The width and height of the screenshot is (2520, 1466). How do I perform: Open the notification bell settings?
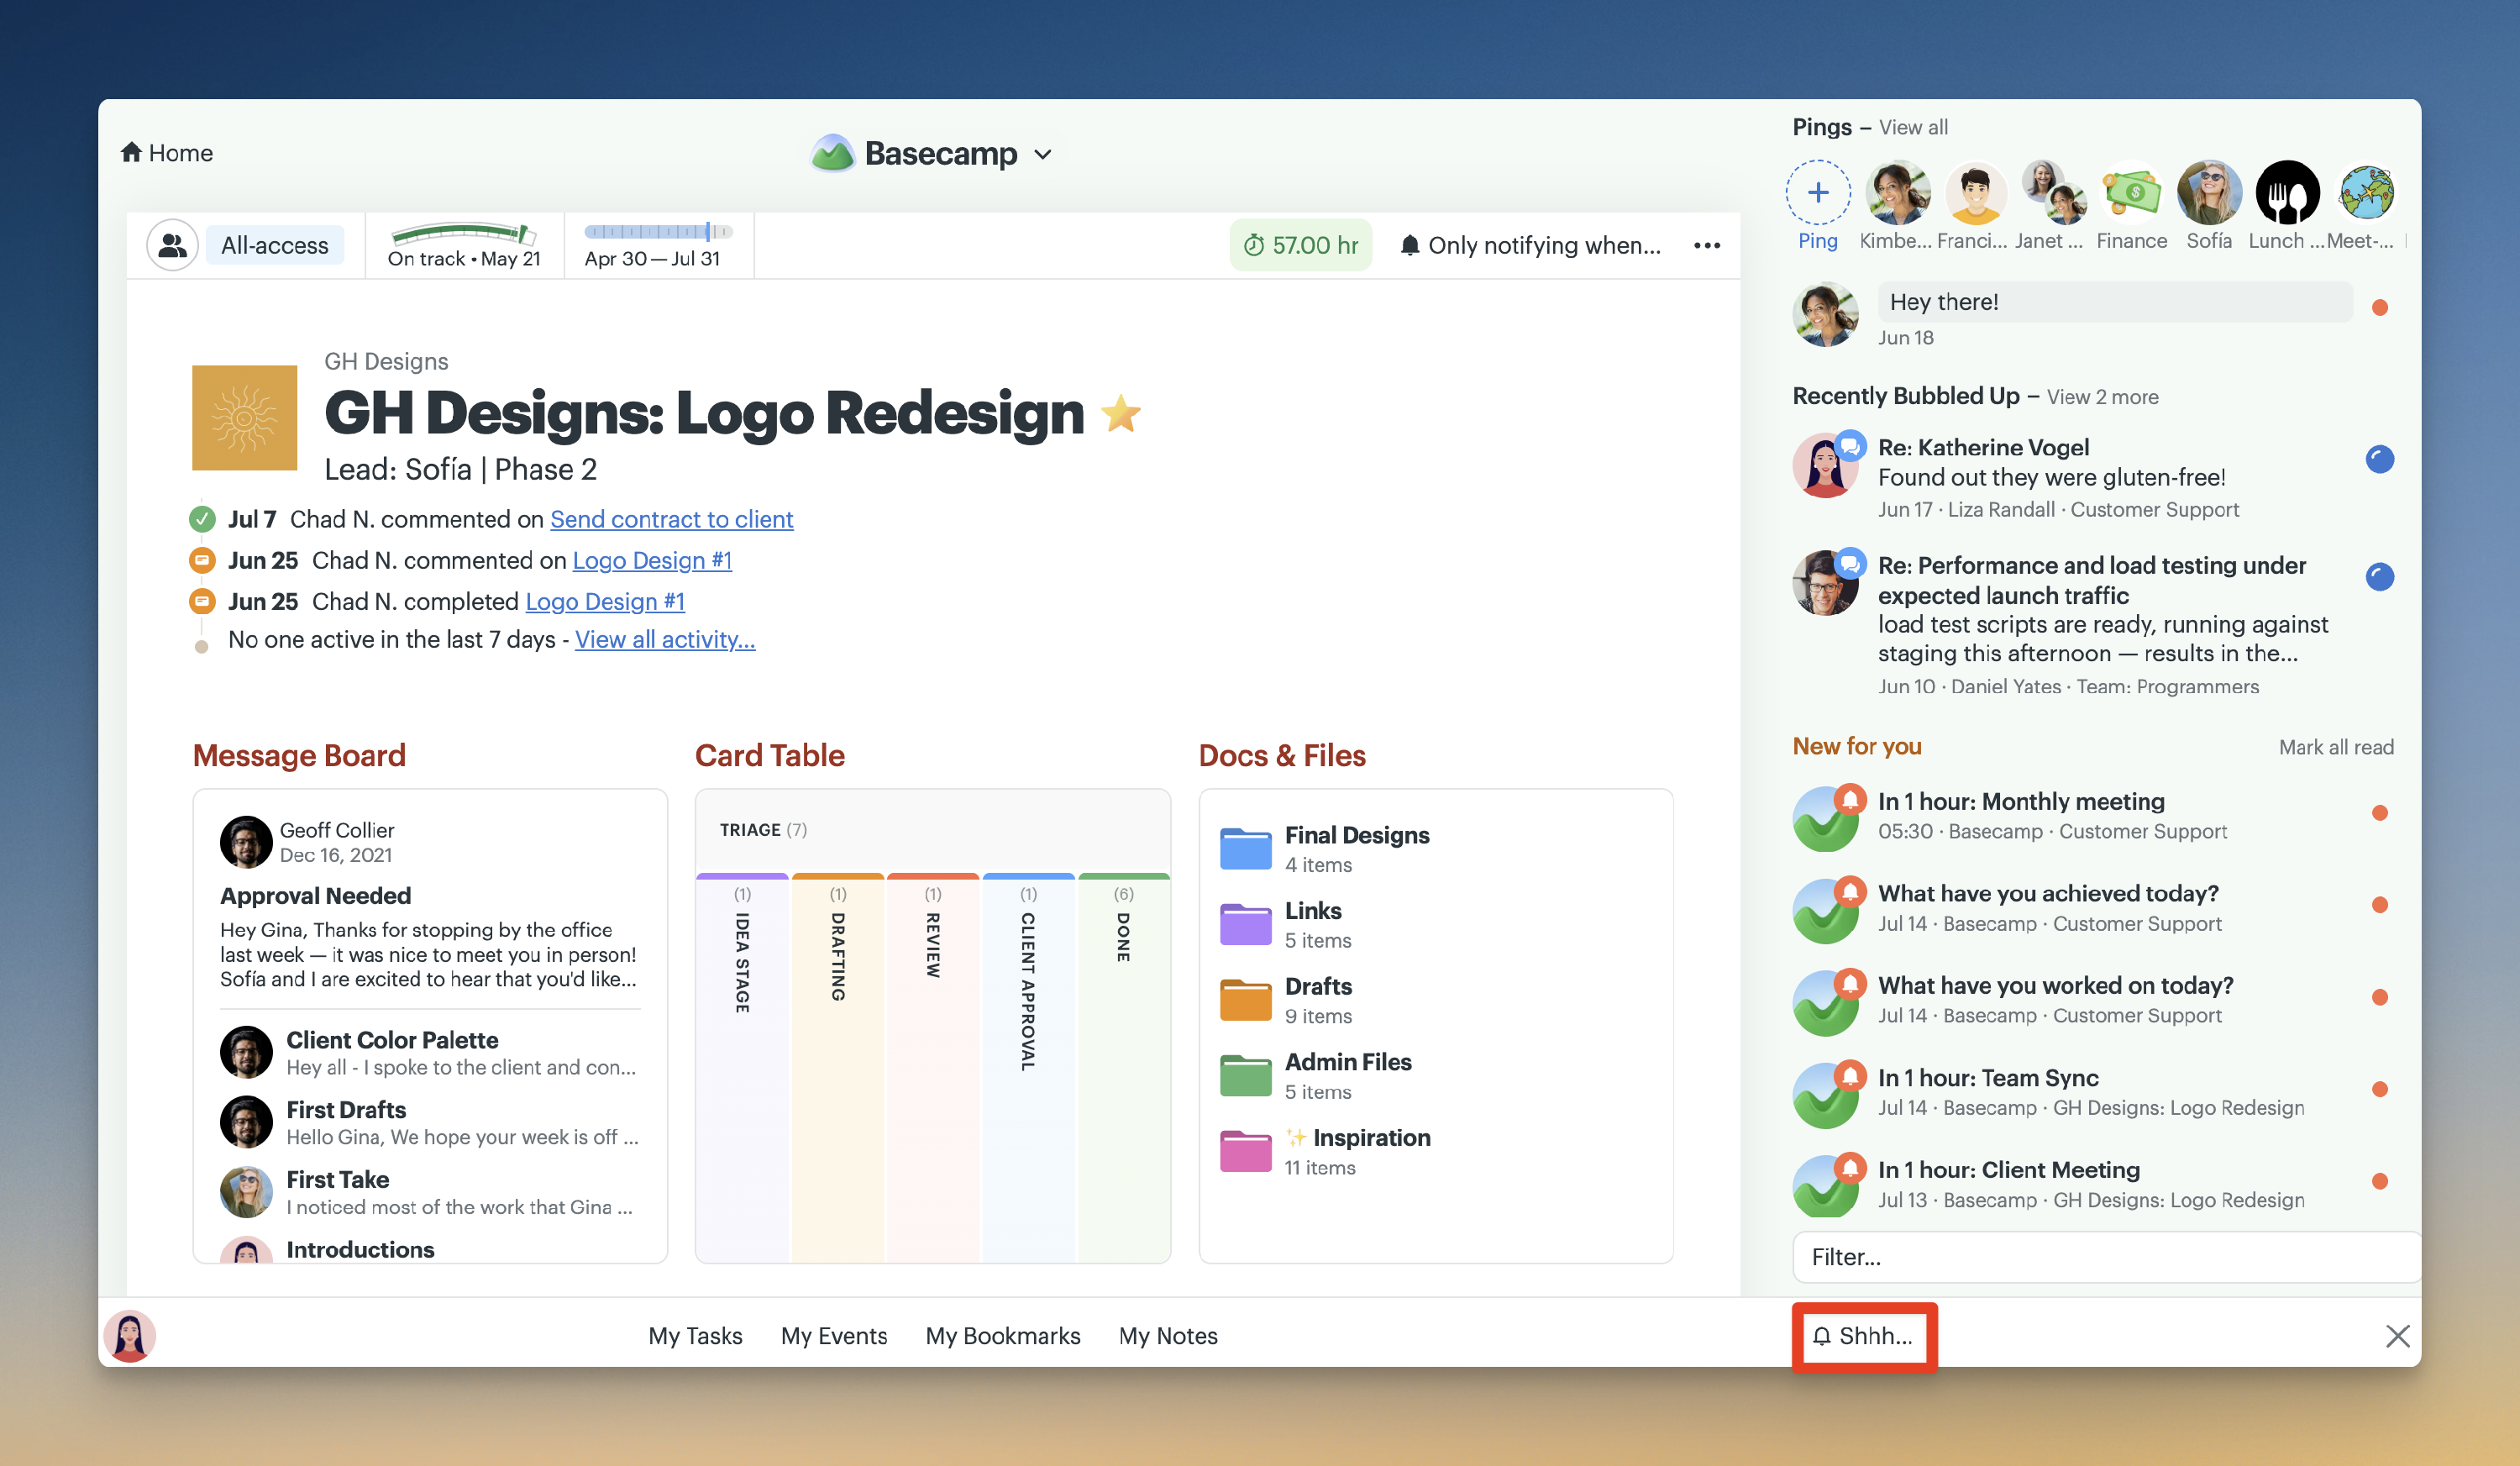[x=1529, y=245]
